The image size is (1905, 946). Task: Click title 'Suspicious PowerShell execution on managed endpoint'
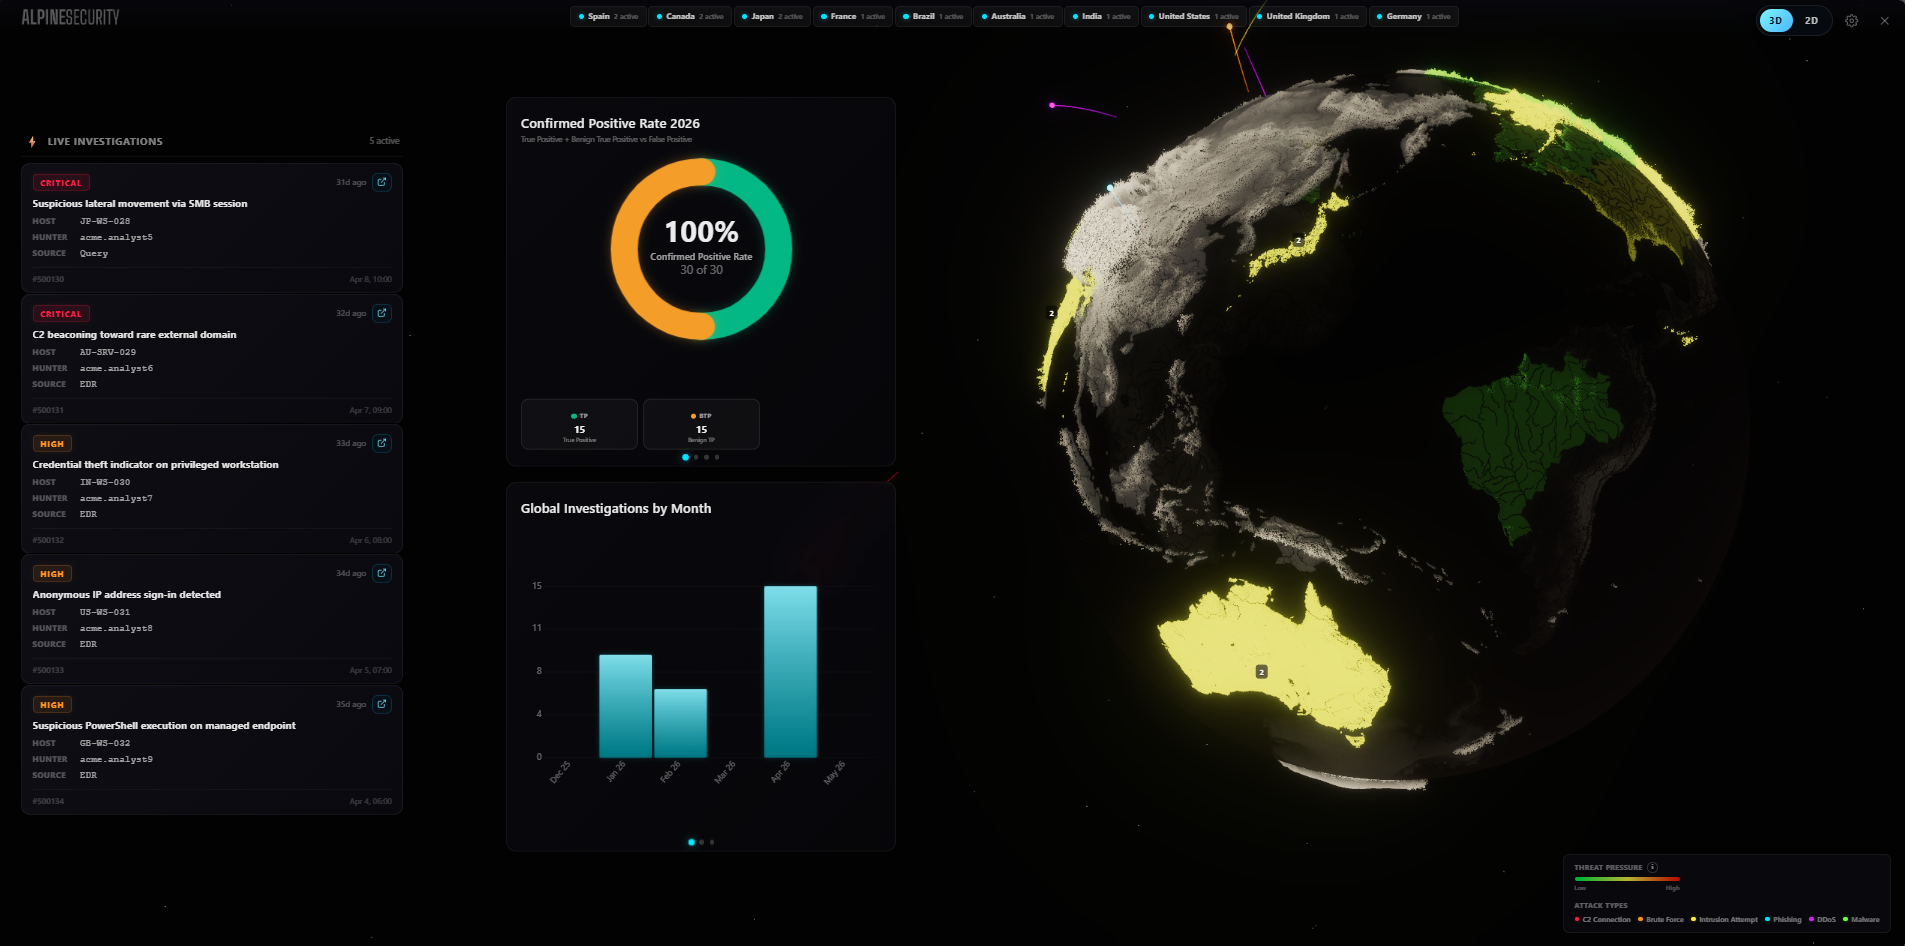[x=164, y=726]
